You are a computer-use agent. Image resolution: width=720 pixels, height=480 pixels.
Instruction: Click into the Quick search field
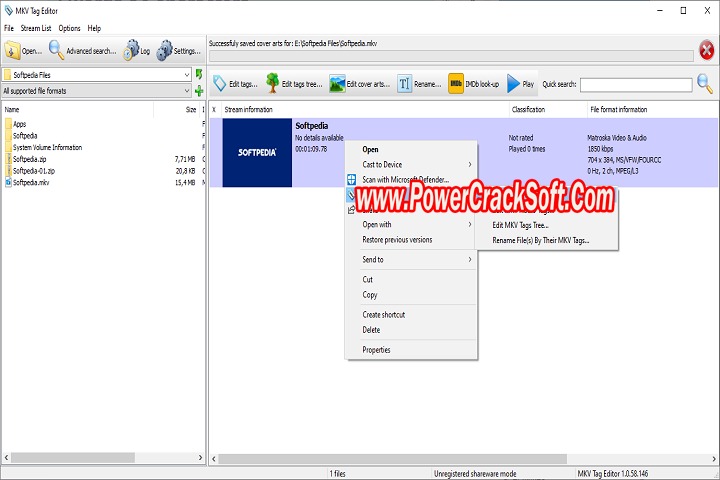click(635, 85)
